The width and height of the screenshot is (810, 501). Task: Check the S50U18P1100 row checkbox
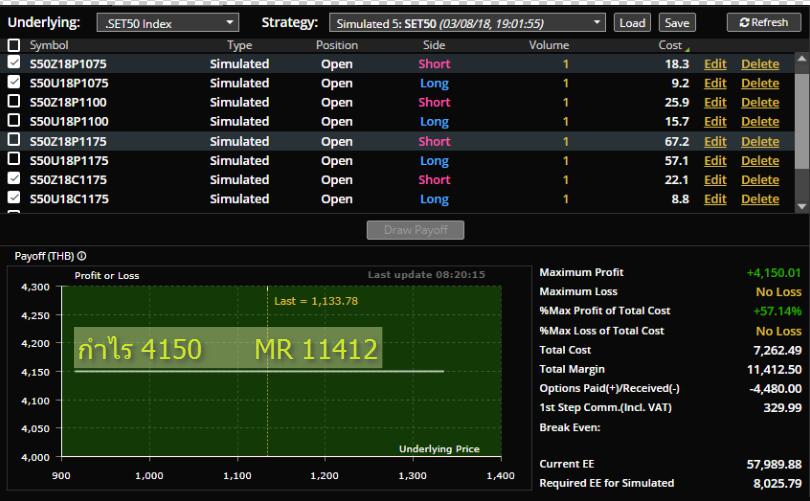pos(14,120)
